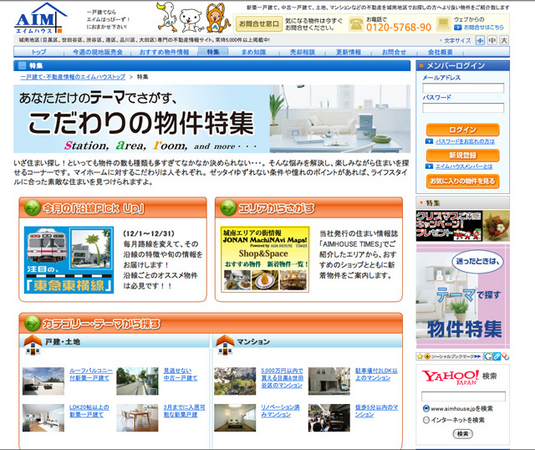Click green arrow icon beside エリアからさがす
535x450 pixels.
(228, 207)
